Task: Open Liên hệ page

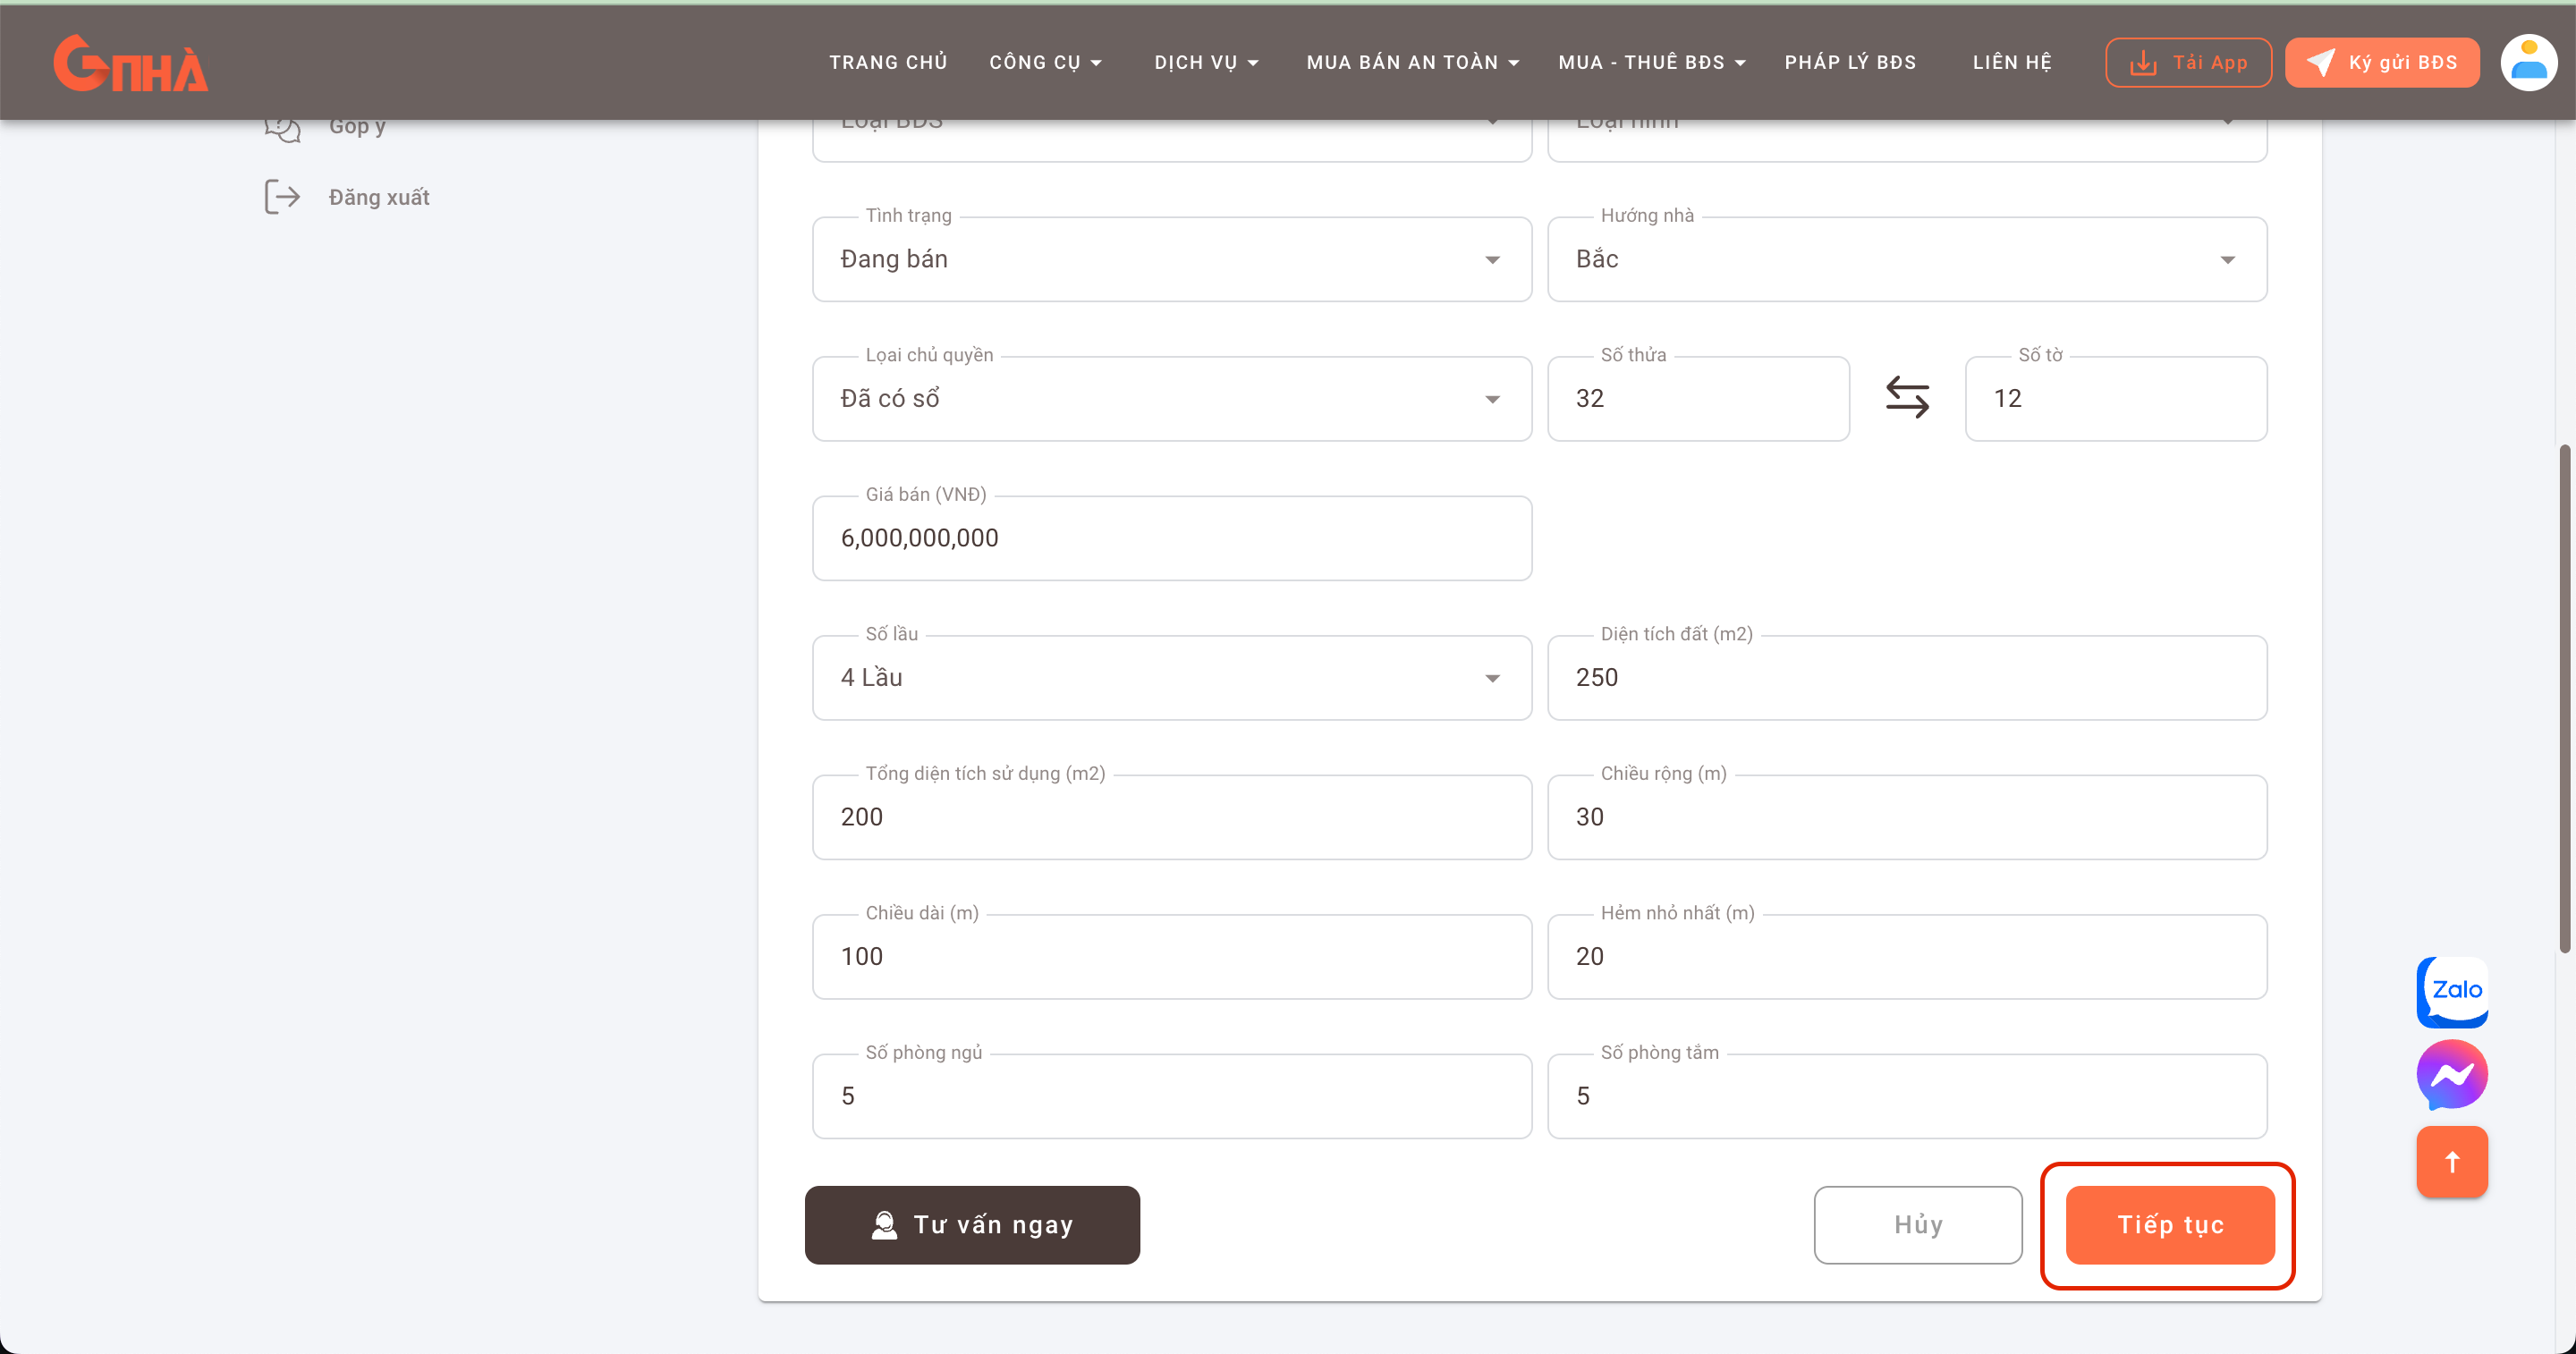Action: click(x=2012, y=62)
